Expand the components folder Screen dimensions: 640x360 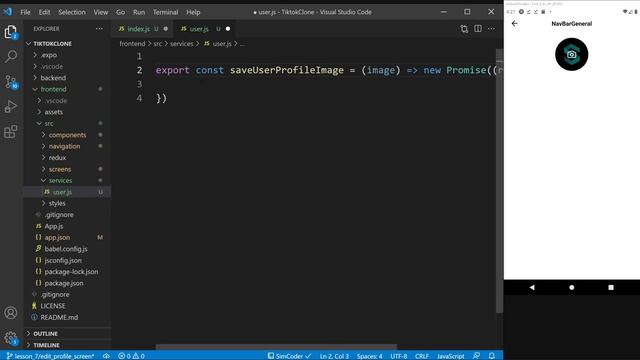tap(67, 135)
